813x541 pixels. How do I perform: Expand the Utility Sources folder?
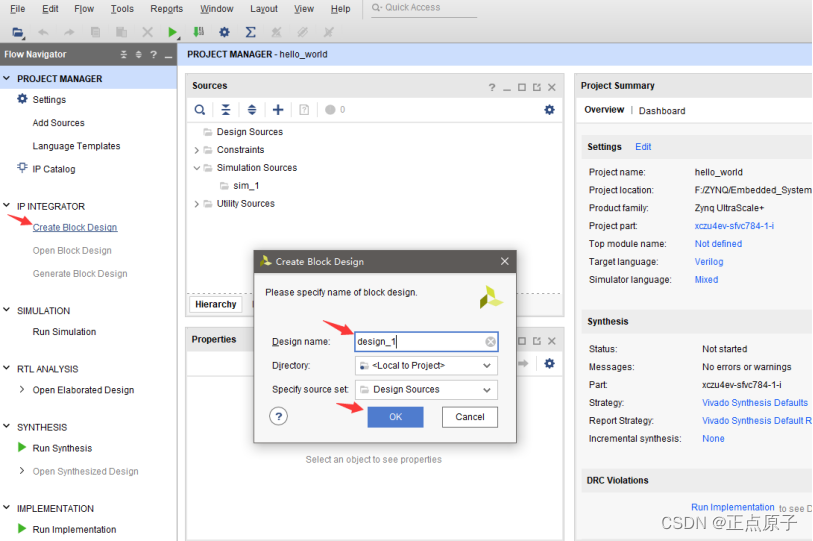tap(197, 204)
